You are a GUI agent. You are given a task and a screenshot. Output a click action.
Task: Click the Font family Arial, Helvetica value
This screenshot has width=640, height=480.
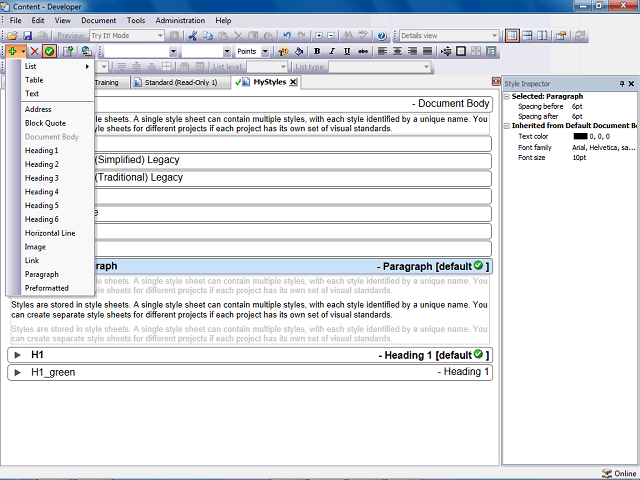tap(604, 147)
